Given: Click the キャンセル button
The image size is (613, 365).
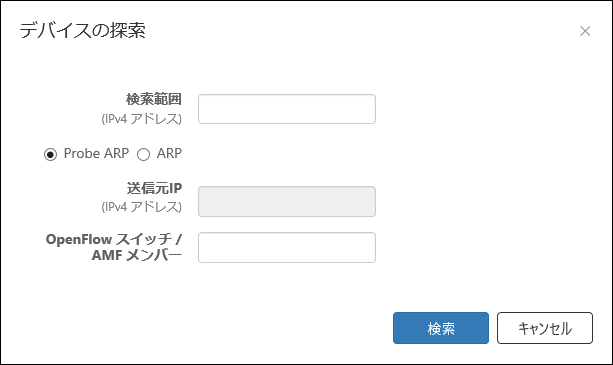Looking at the screenshot, I should coord(545,328).
